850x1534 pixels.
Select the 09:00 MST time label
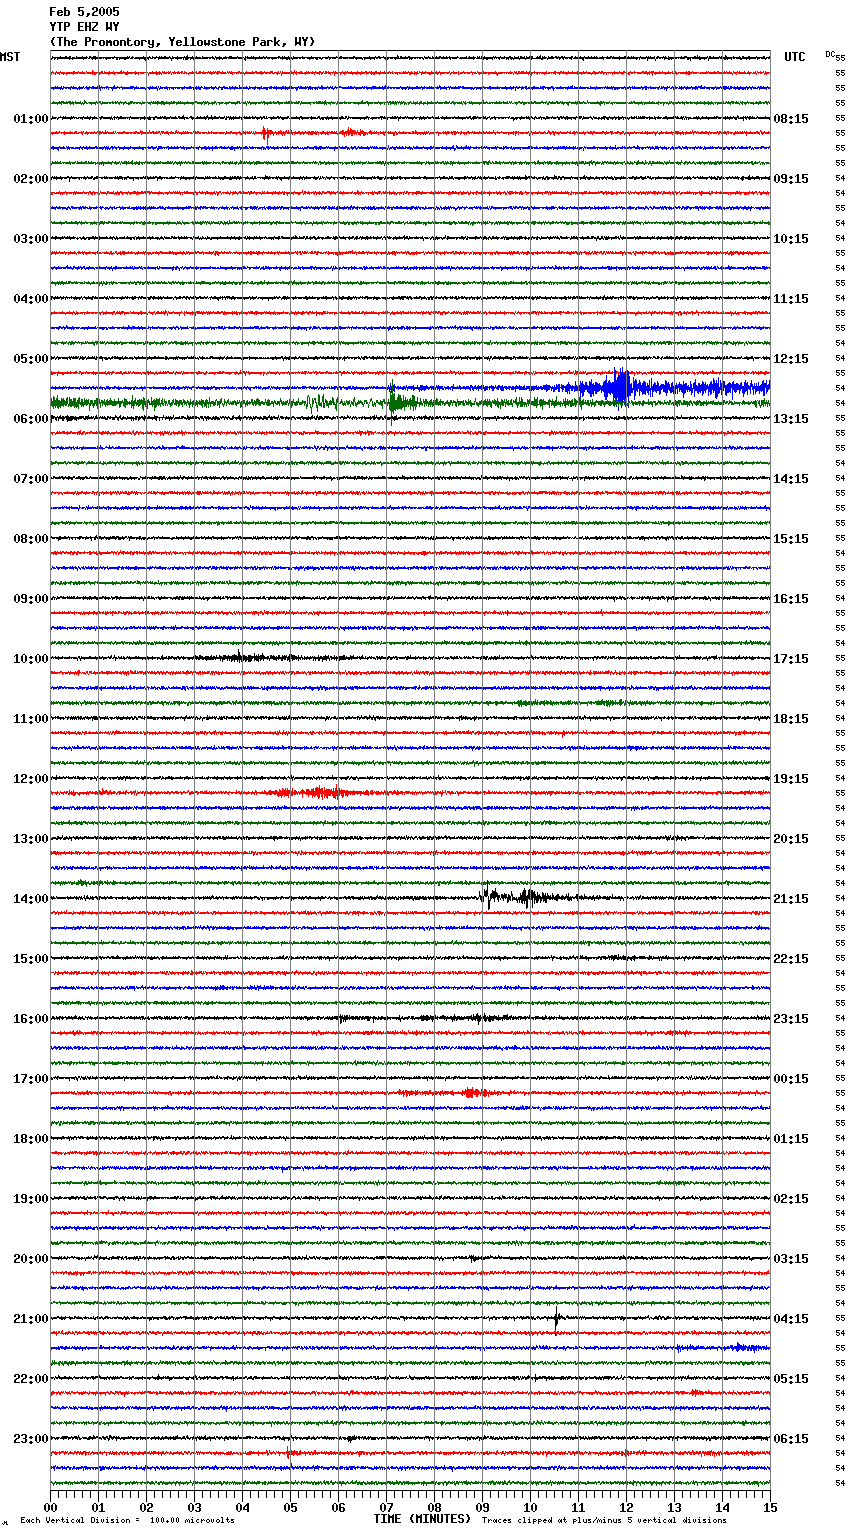tap(31, 599)
